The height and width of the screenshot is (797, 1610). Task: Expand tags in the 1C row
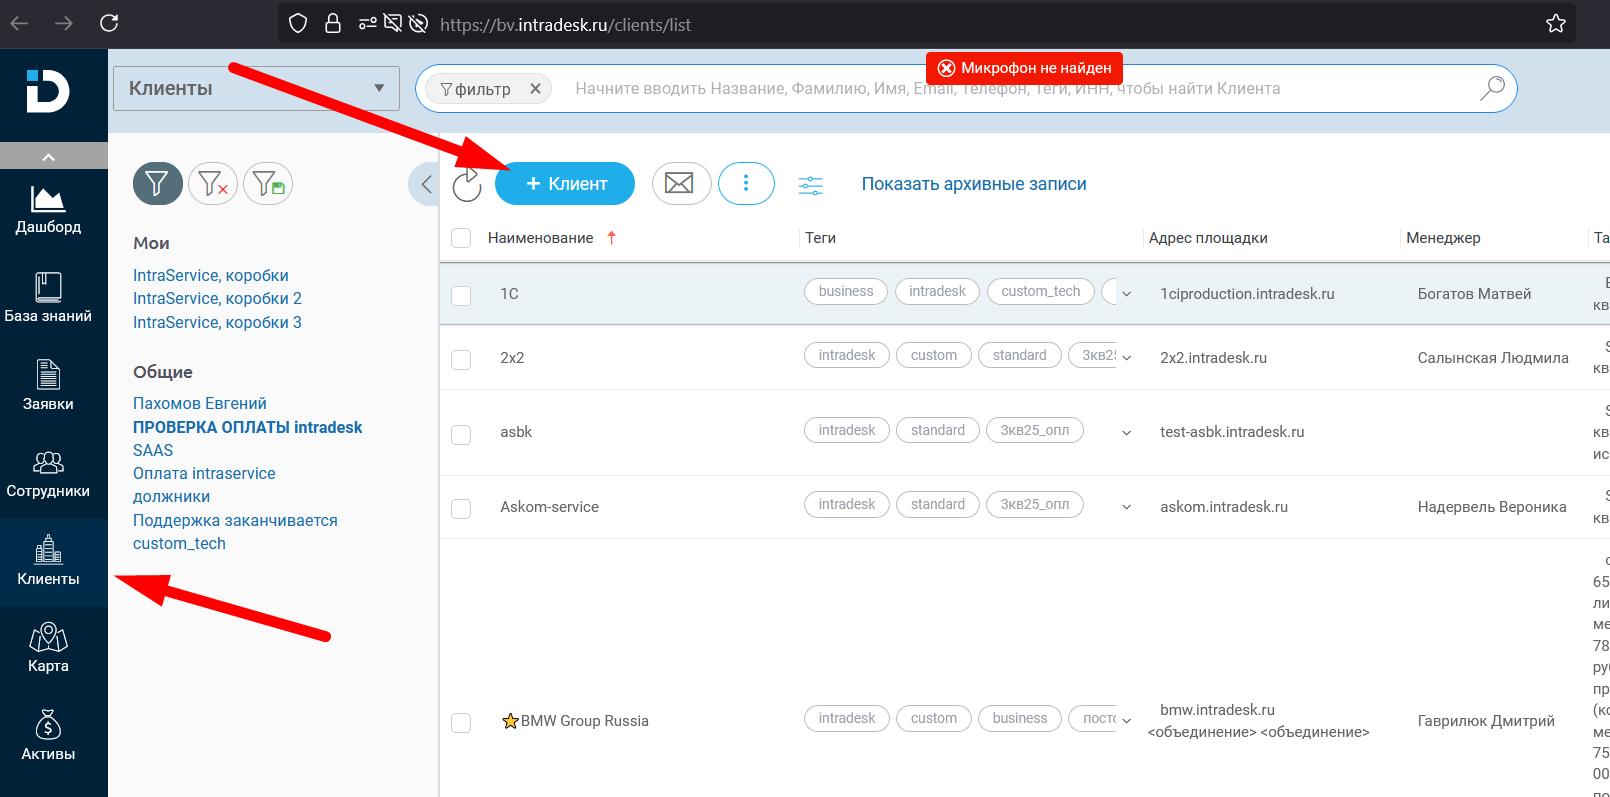point(1127,294)
